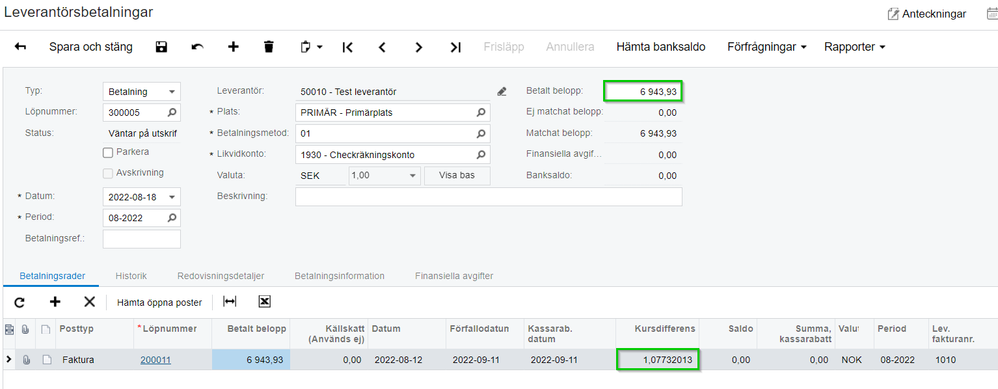Click grid configuration icon in header

click(9, 329)
